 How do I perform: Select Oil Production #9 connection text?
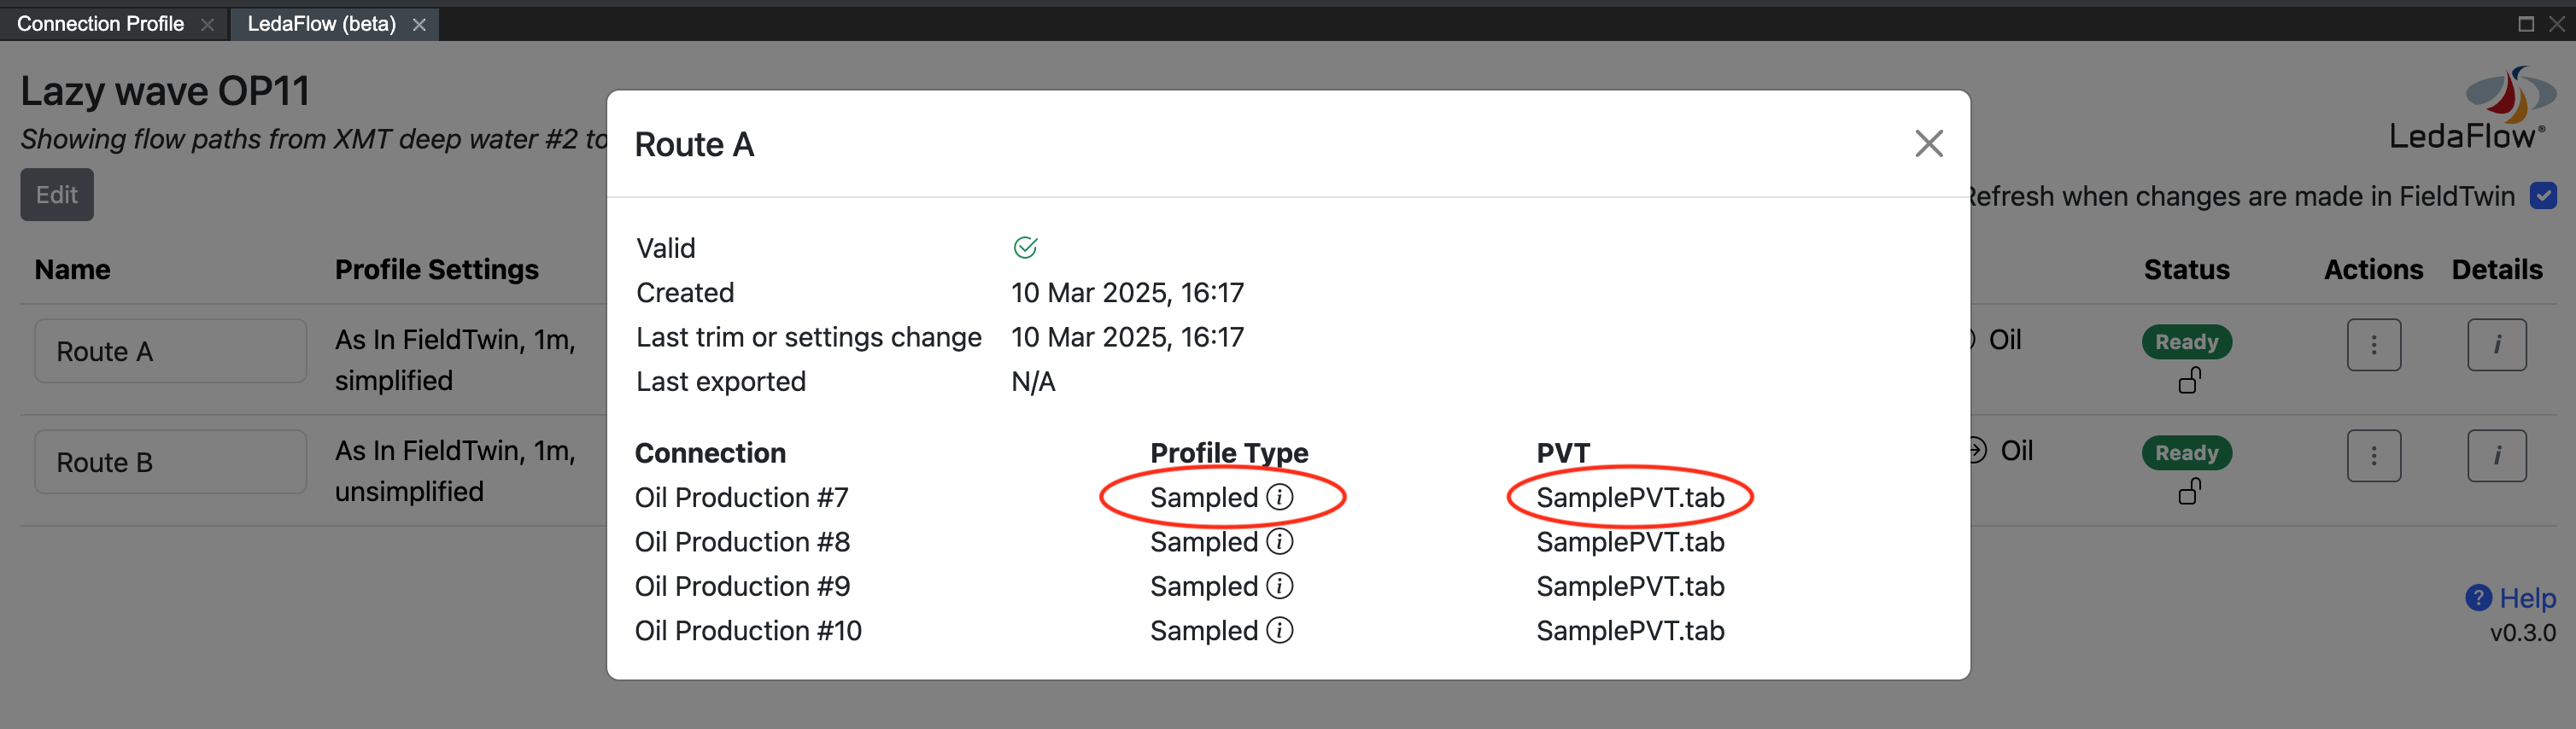[x=742, y=586]
